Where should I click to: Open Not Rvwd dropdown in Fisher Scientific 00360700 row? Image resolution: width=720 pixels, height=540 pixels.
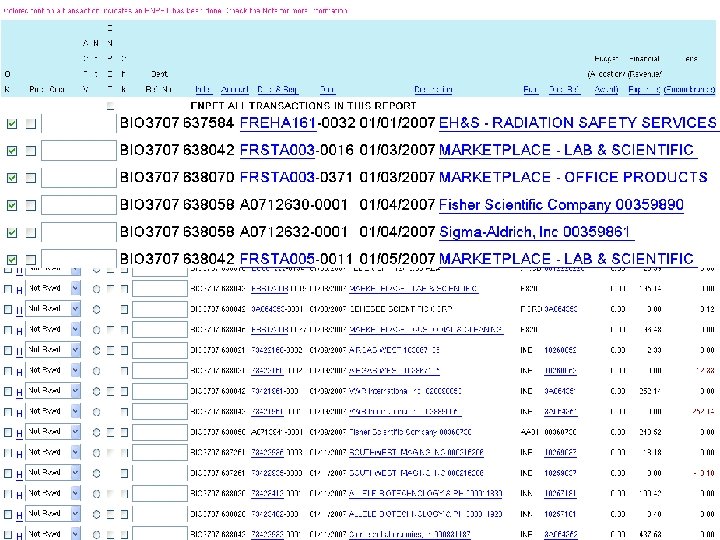(x=53, y=432)
